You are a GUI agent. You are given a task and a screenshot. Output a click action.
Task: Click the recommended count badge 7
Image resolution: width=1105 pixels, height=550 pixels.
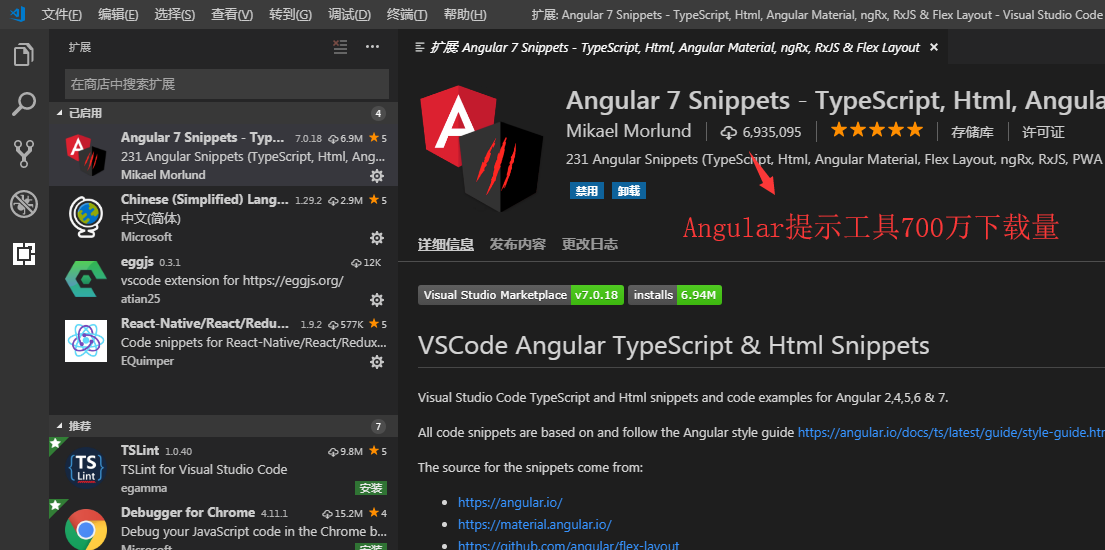coord(378,426)
